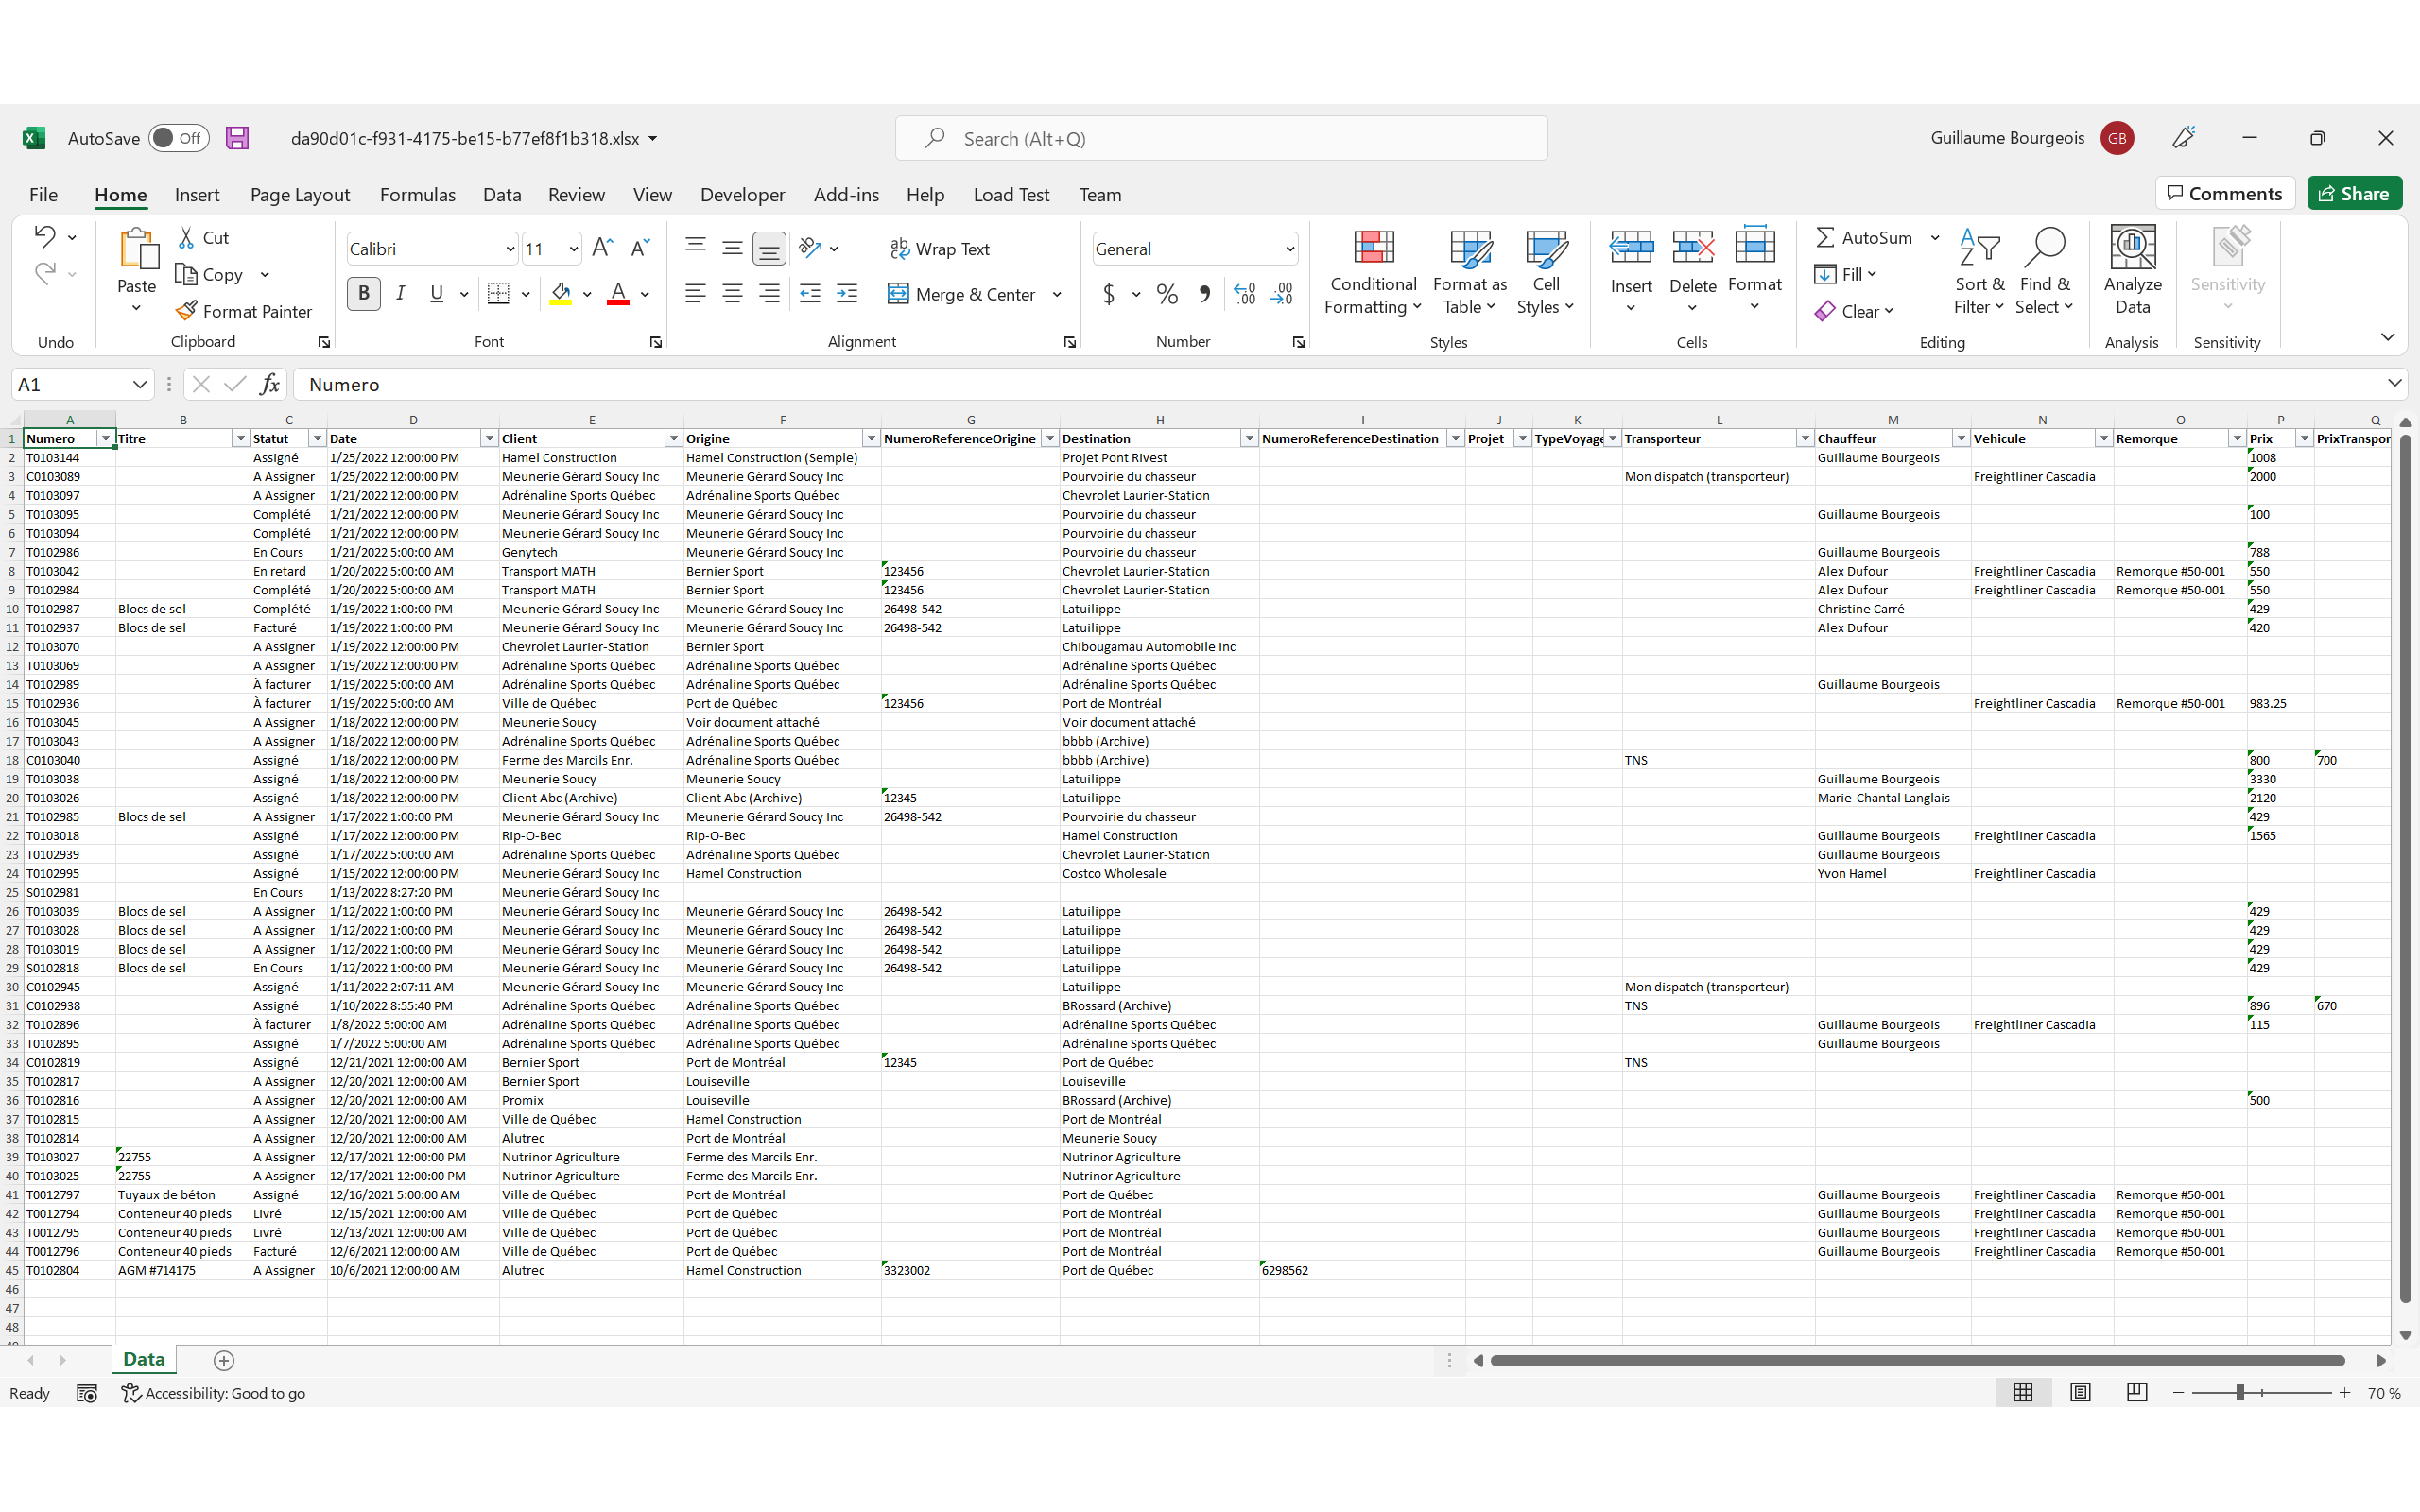2420x1512 pixels.
Task: Increase font size with large A icon
Action: pyautogui.click(x=602, y=247)
